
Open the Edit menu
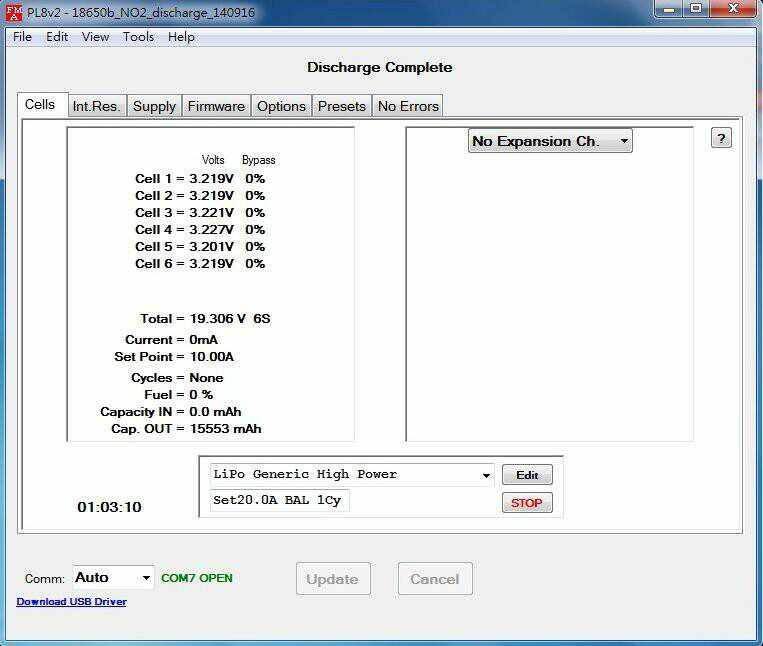57,36
